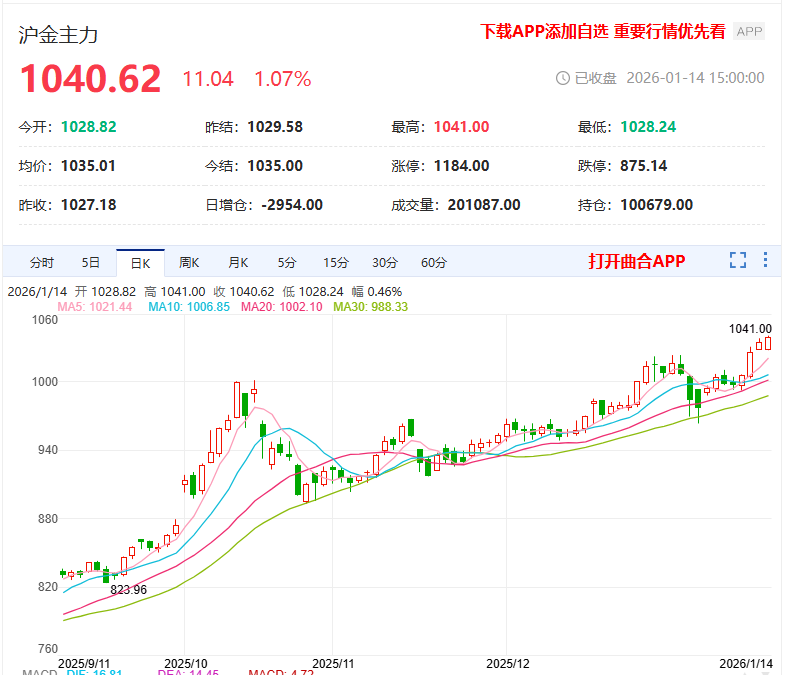This screenshot has width=785, height=675.
Task: Switch to the 15分 tab
Action: click(336, 262)
